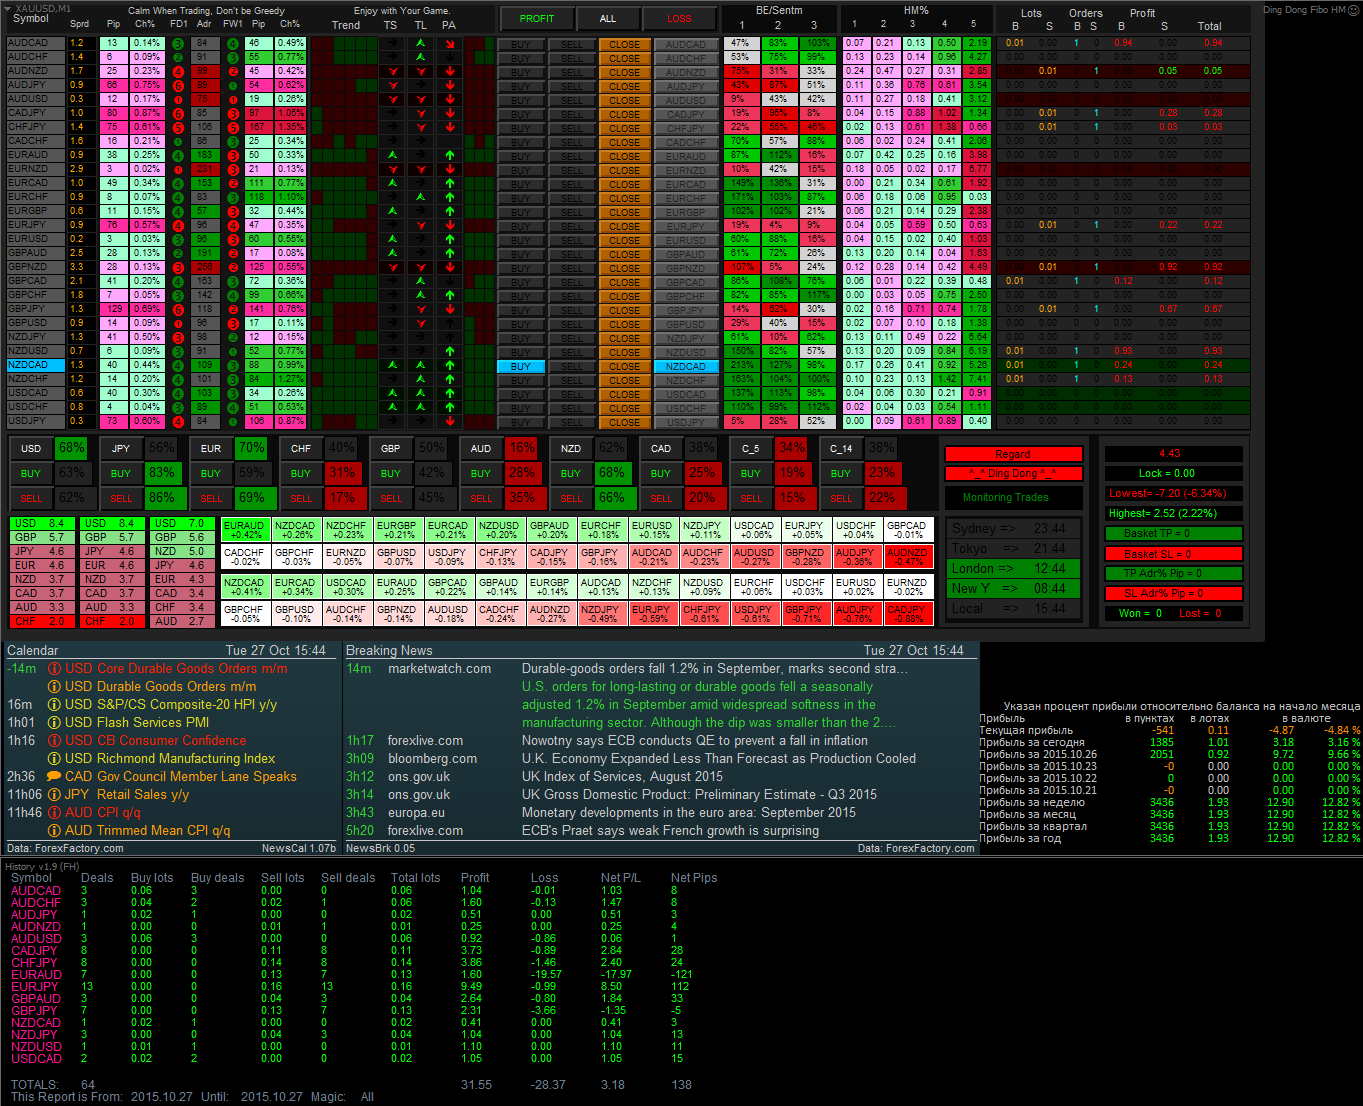The image size is (1363, 1106).
Task: Click the FD1 circle badge in AUDCAD row
Action: tap(178, 44)
